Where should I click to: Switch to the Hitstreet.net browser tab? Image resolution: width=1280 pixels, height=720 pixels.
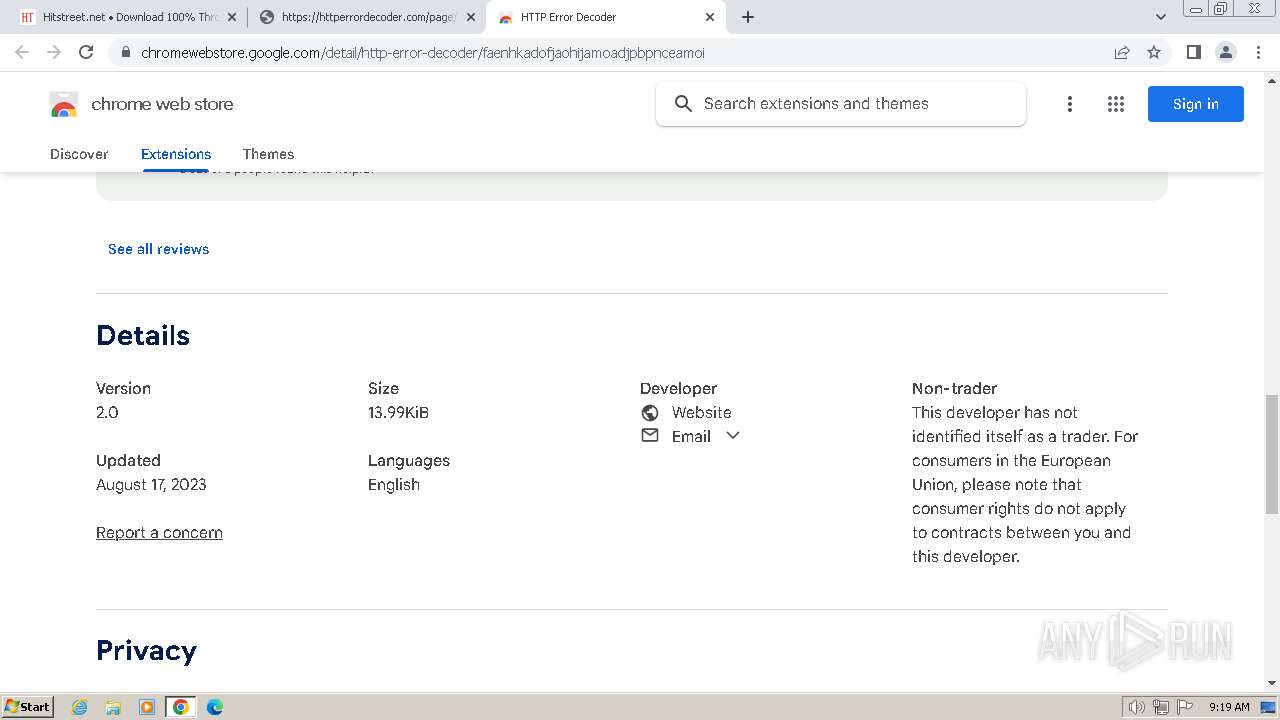point(130,17)
